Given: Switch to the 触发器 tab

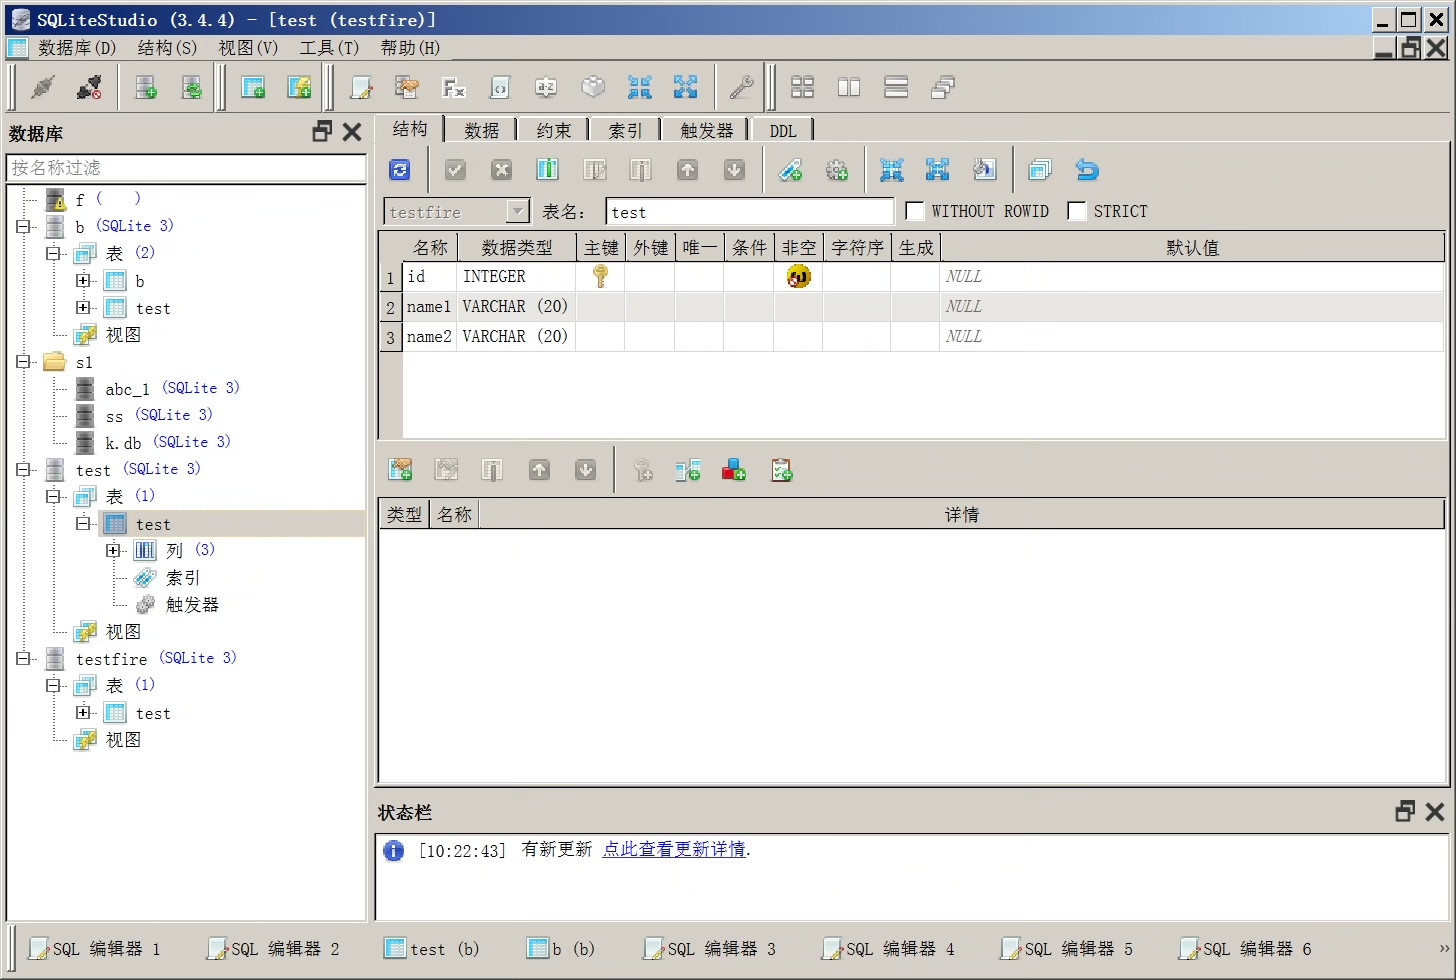Looking at the screenshot, I should 706,131.
